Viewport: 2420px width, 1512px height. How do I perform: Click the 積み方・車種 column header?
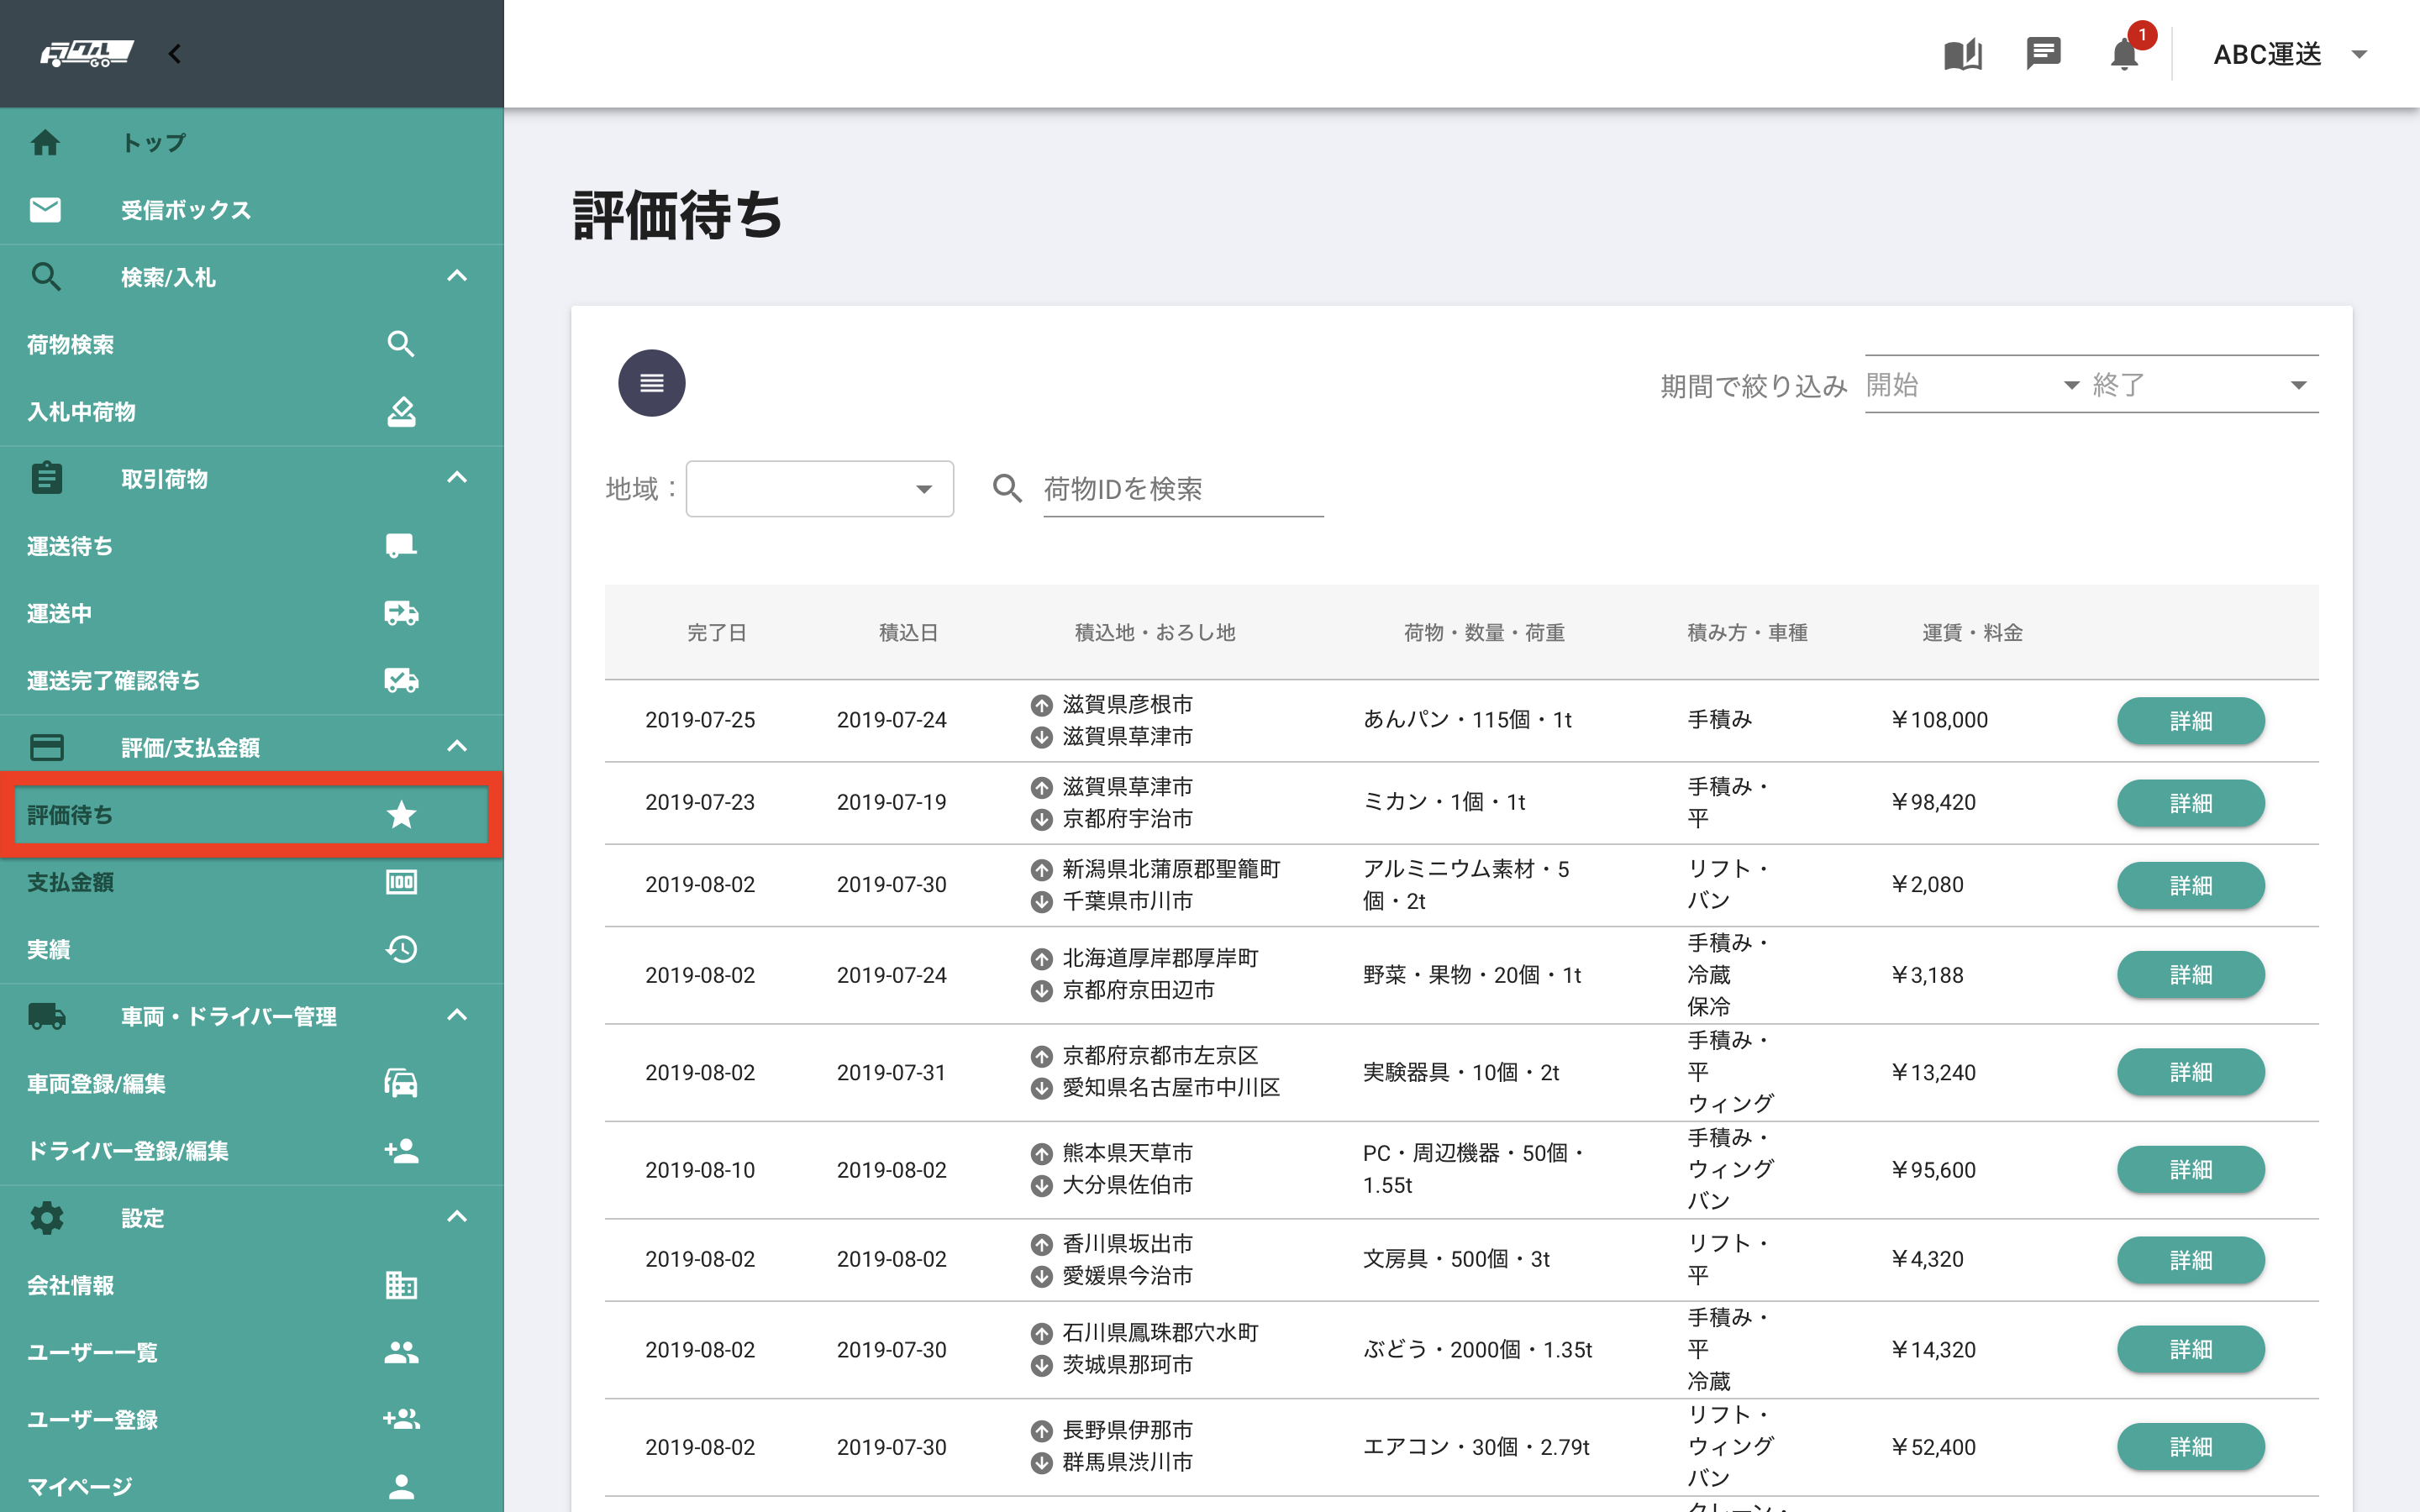(1747, 632)
